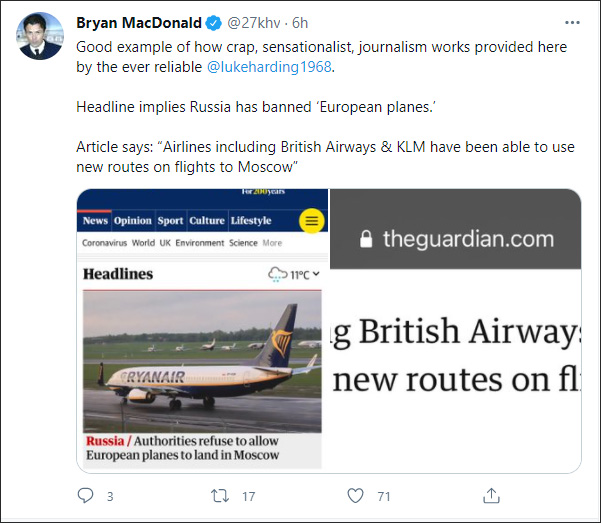The image size is (601, 523).
Task: Click the theguardian.com address bar
Action: tap(455, 239)
